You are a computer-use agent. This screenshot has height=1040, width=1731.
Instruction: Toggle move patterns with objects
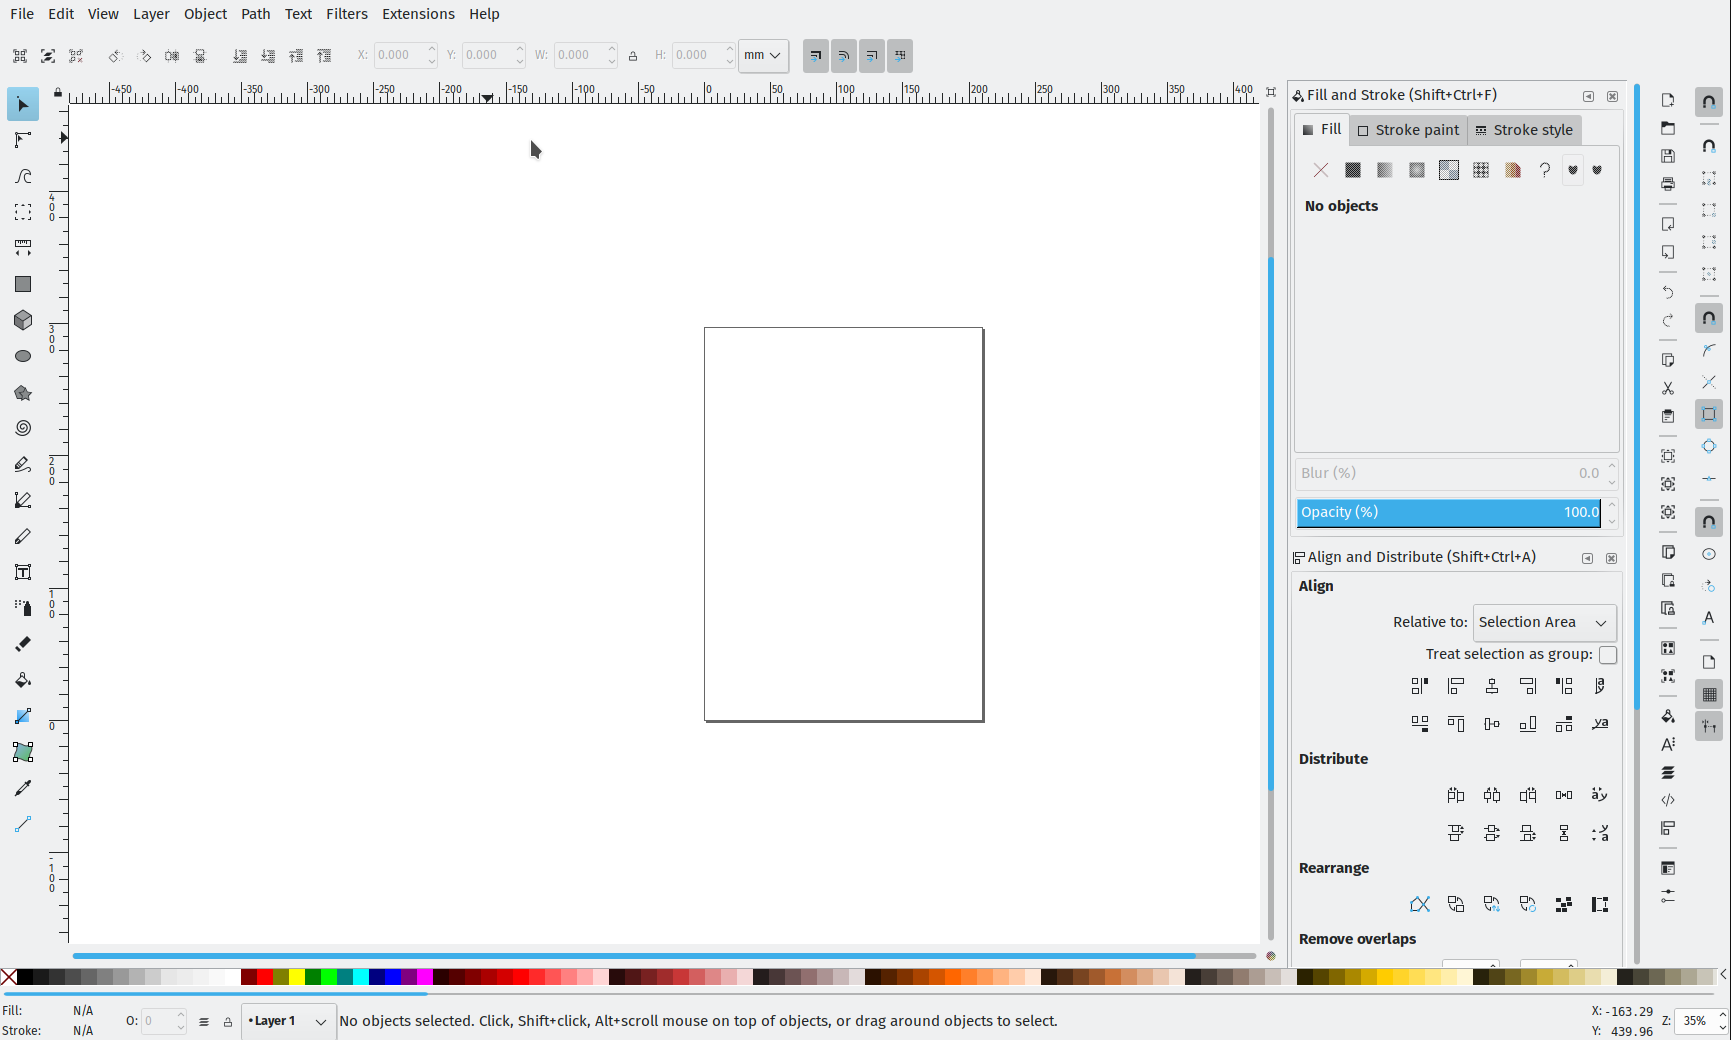tap(900, 56)
